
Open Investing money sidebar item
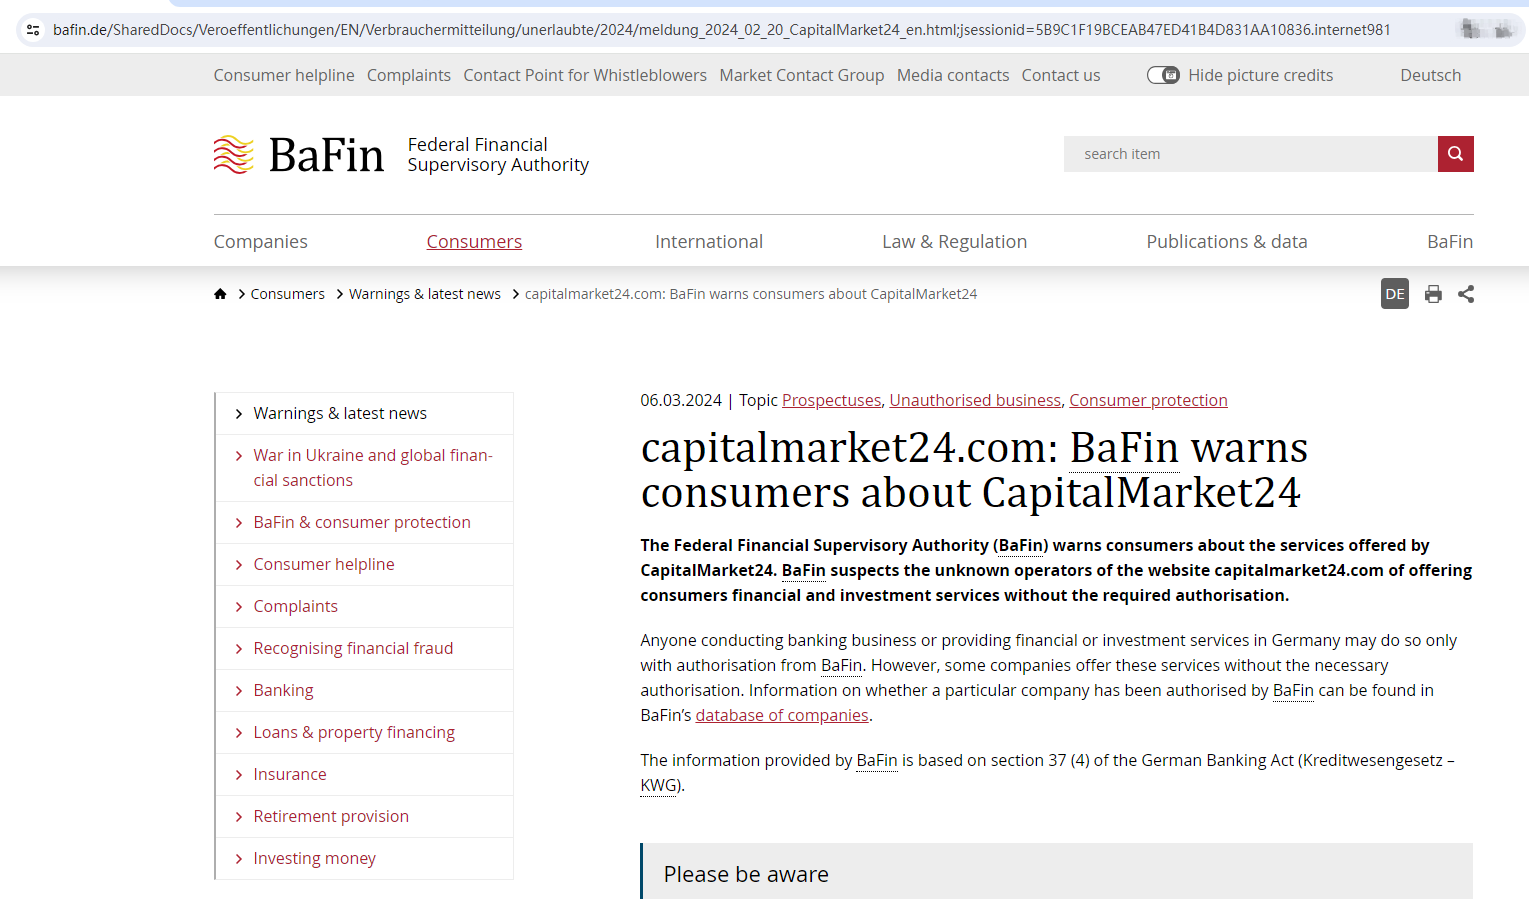[x=315, y=858]
